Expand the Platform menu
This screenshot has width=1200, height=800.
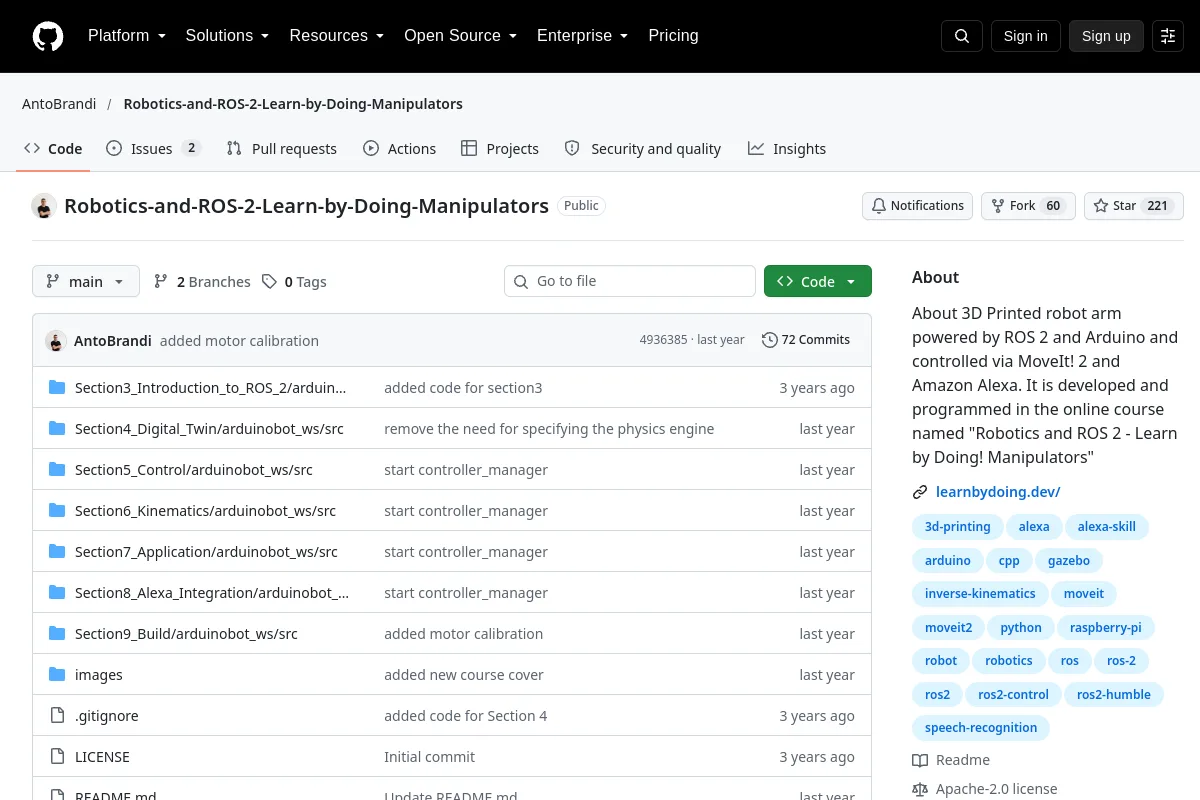127,36
